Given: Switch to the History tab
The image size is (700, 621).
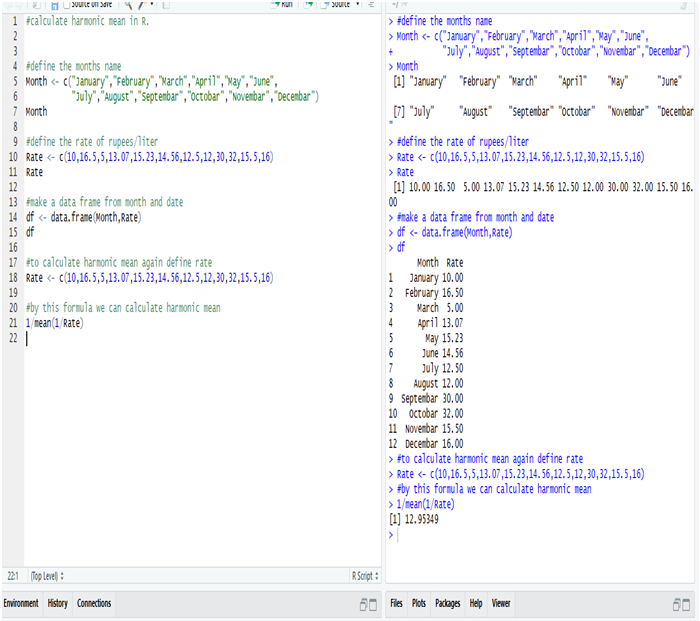Looking at the screenshot, I should (x=58, y=603).
